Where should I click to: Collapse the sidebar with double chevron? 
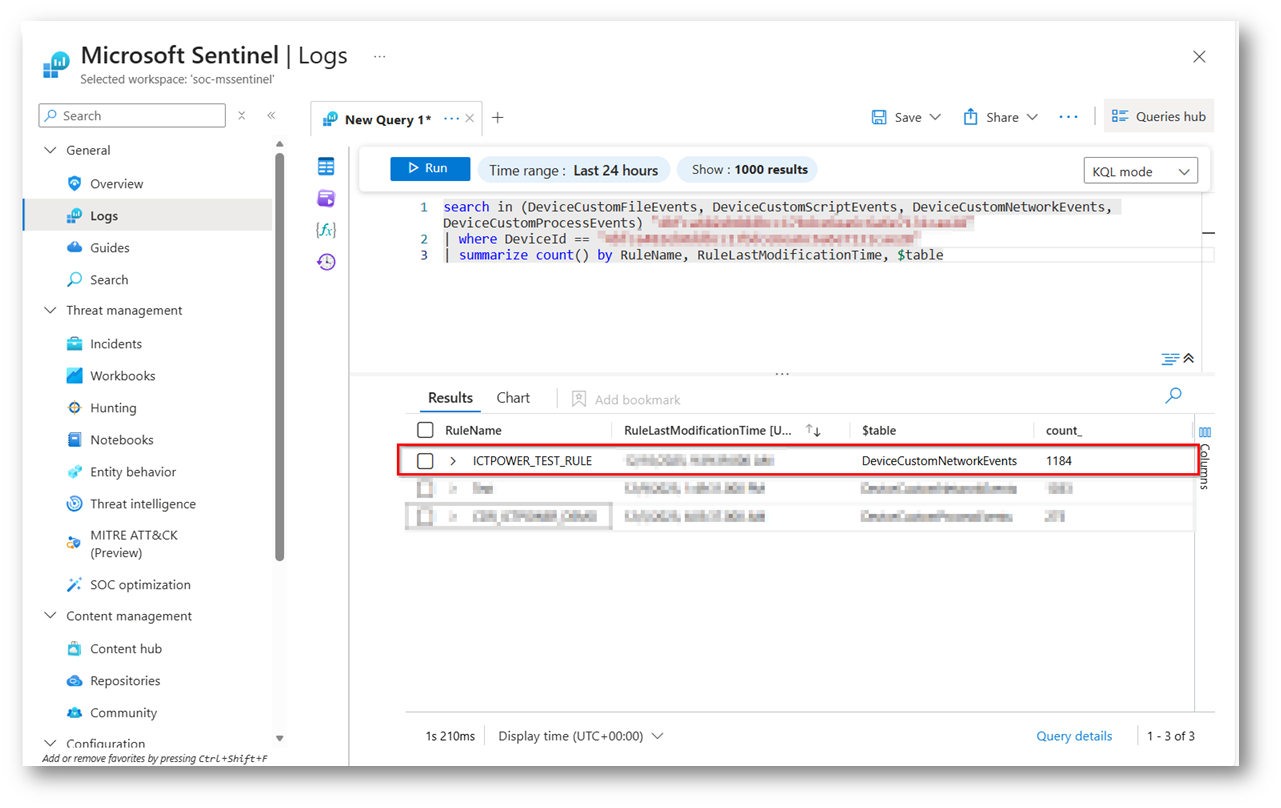pos(271,116)
